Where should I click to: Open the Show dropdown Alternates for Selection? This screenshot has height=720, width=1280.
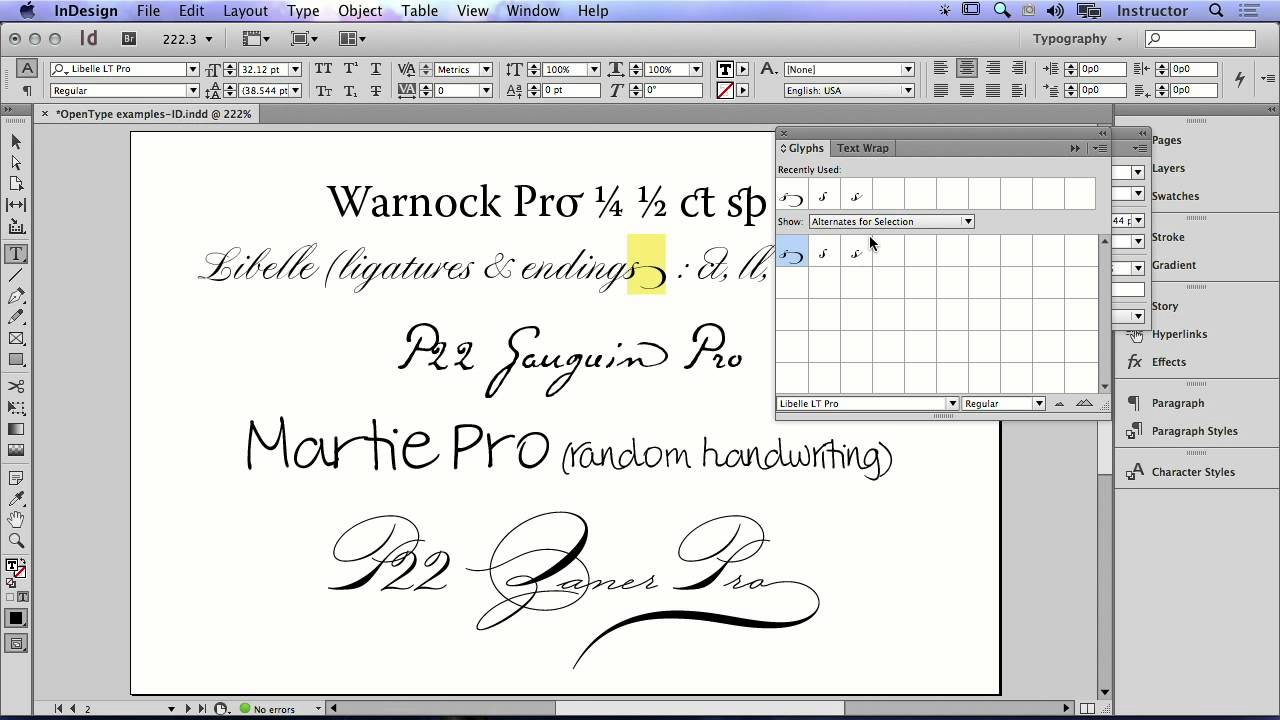coord(891,221)
